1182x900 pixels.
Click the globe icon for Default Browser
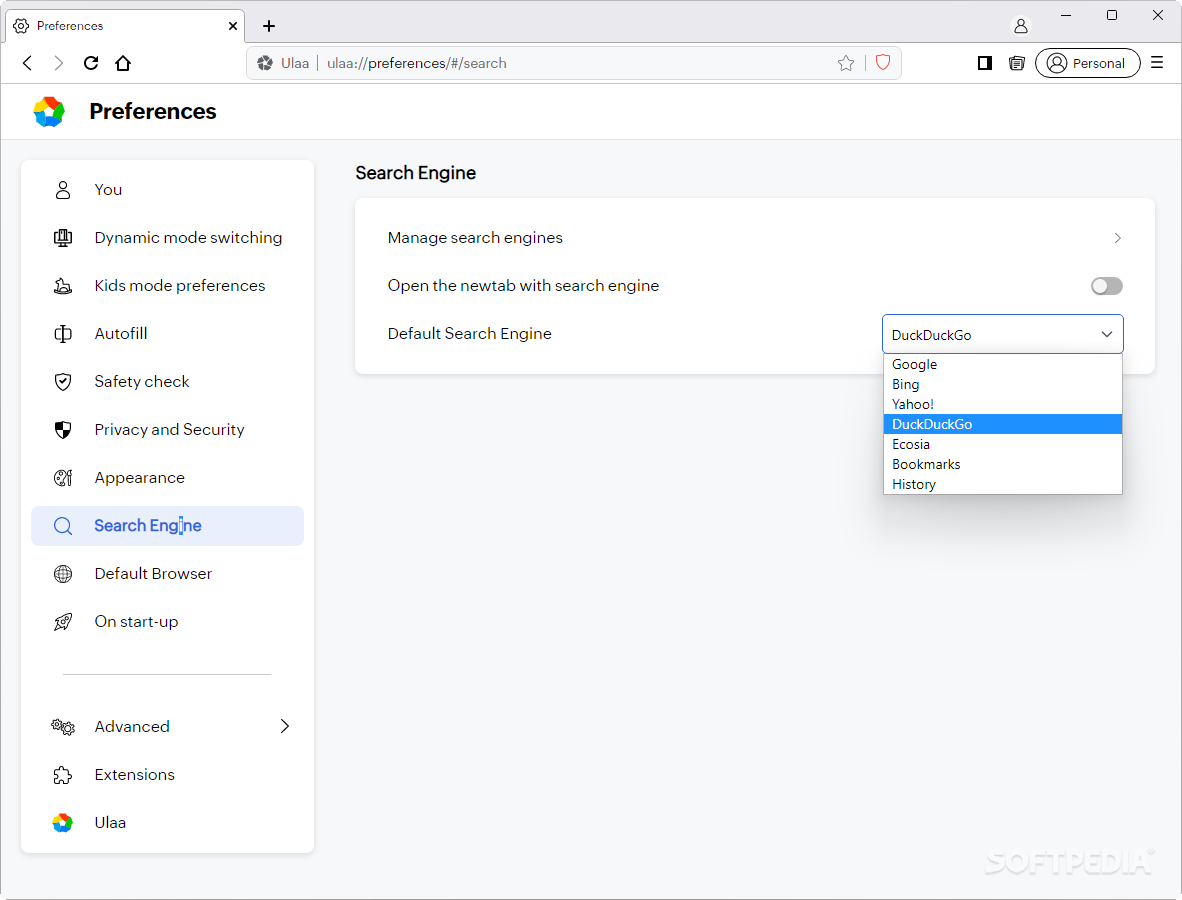coord(63,574)
